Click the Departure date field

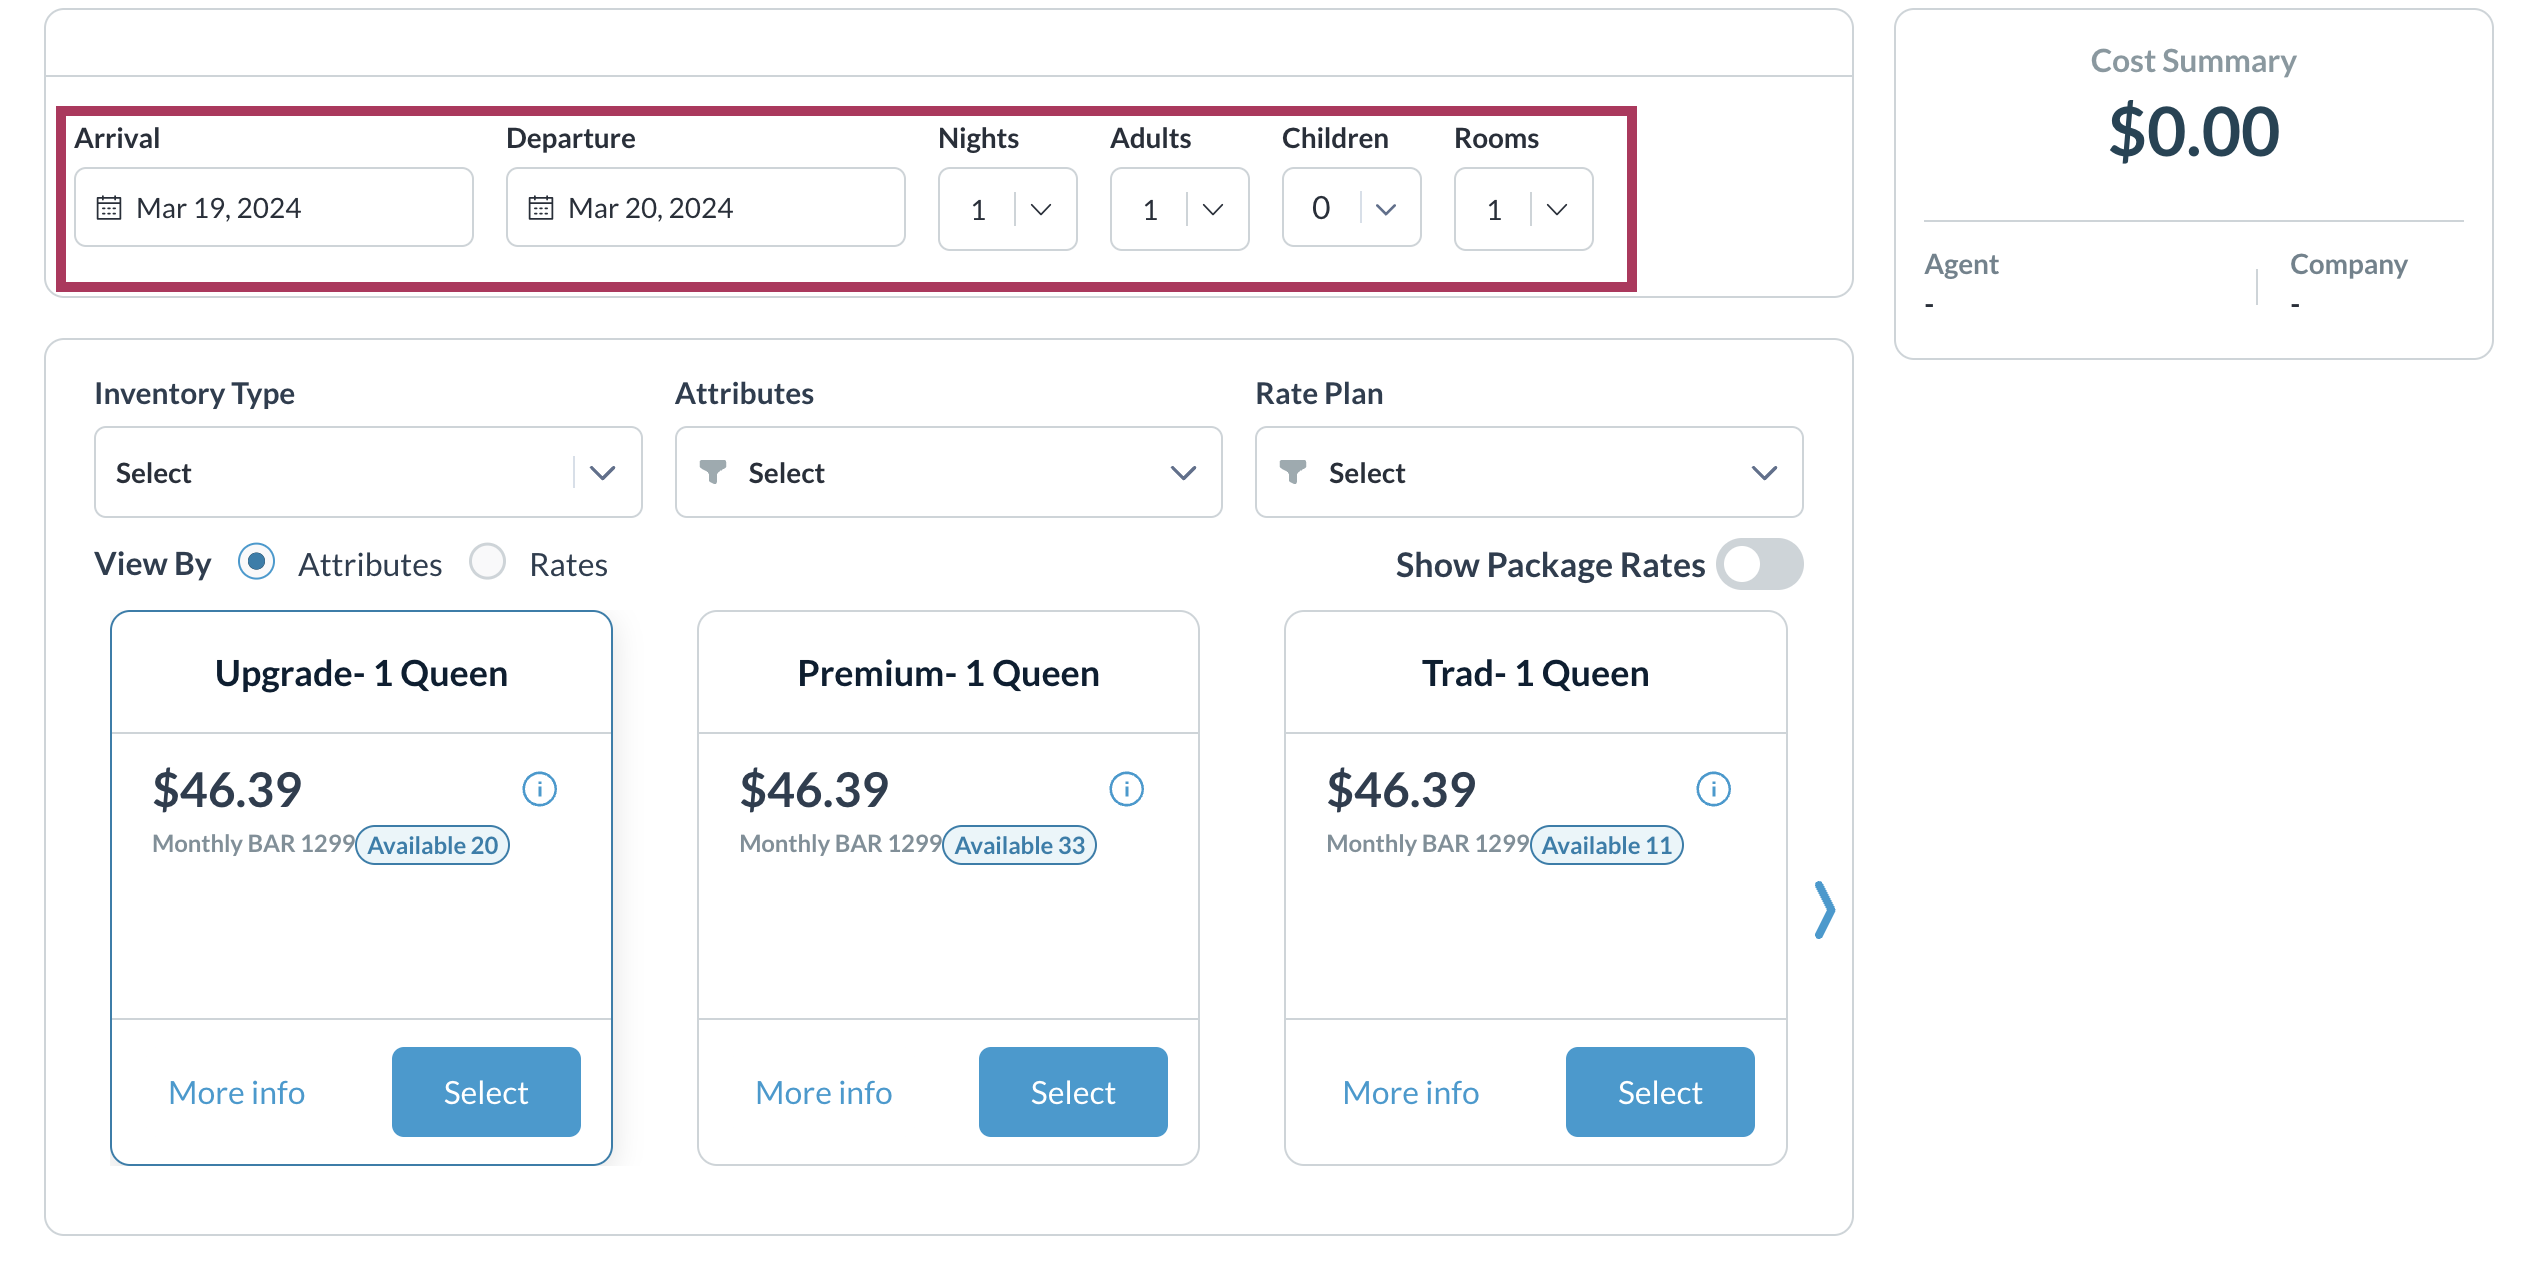pos(705,208)
